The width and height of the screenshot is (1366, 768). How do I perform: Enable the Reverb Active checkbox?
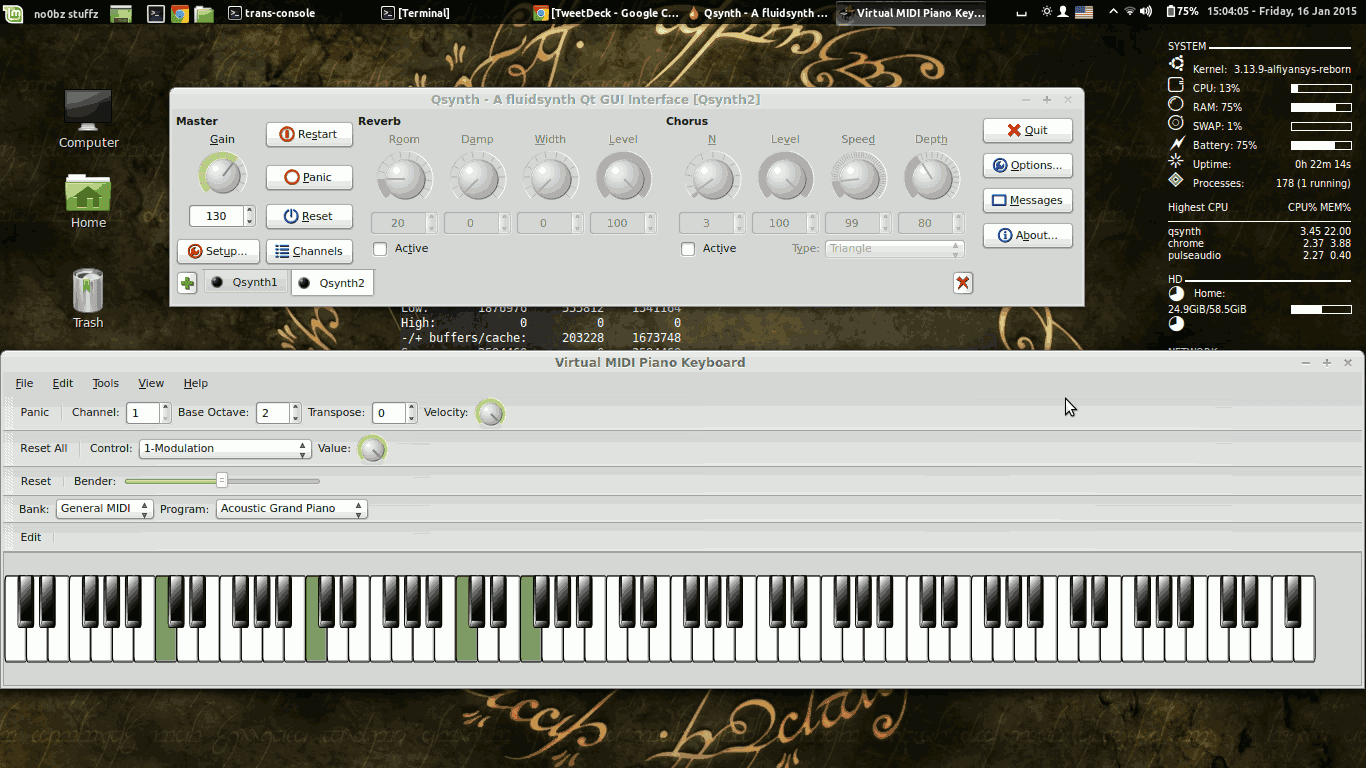pyautogui.click(x=379, y=248)
